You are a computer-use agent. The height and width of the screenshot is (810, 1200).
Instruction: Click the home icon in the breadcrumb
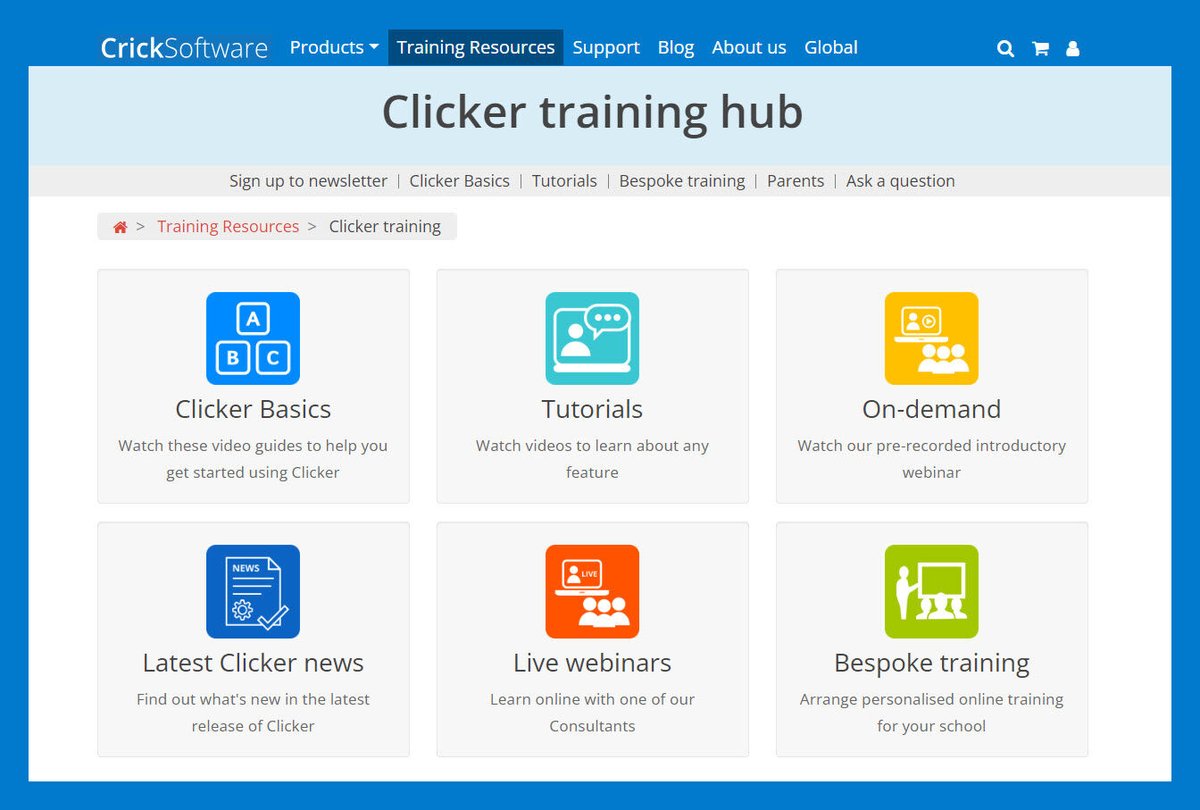119,226
